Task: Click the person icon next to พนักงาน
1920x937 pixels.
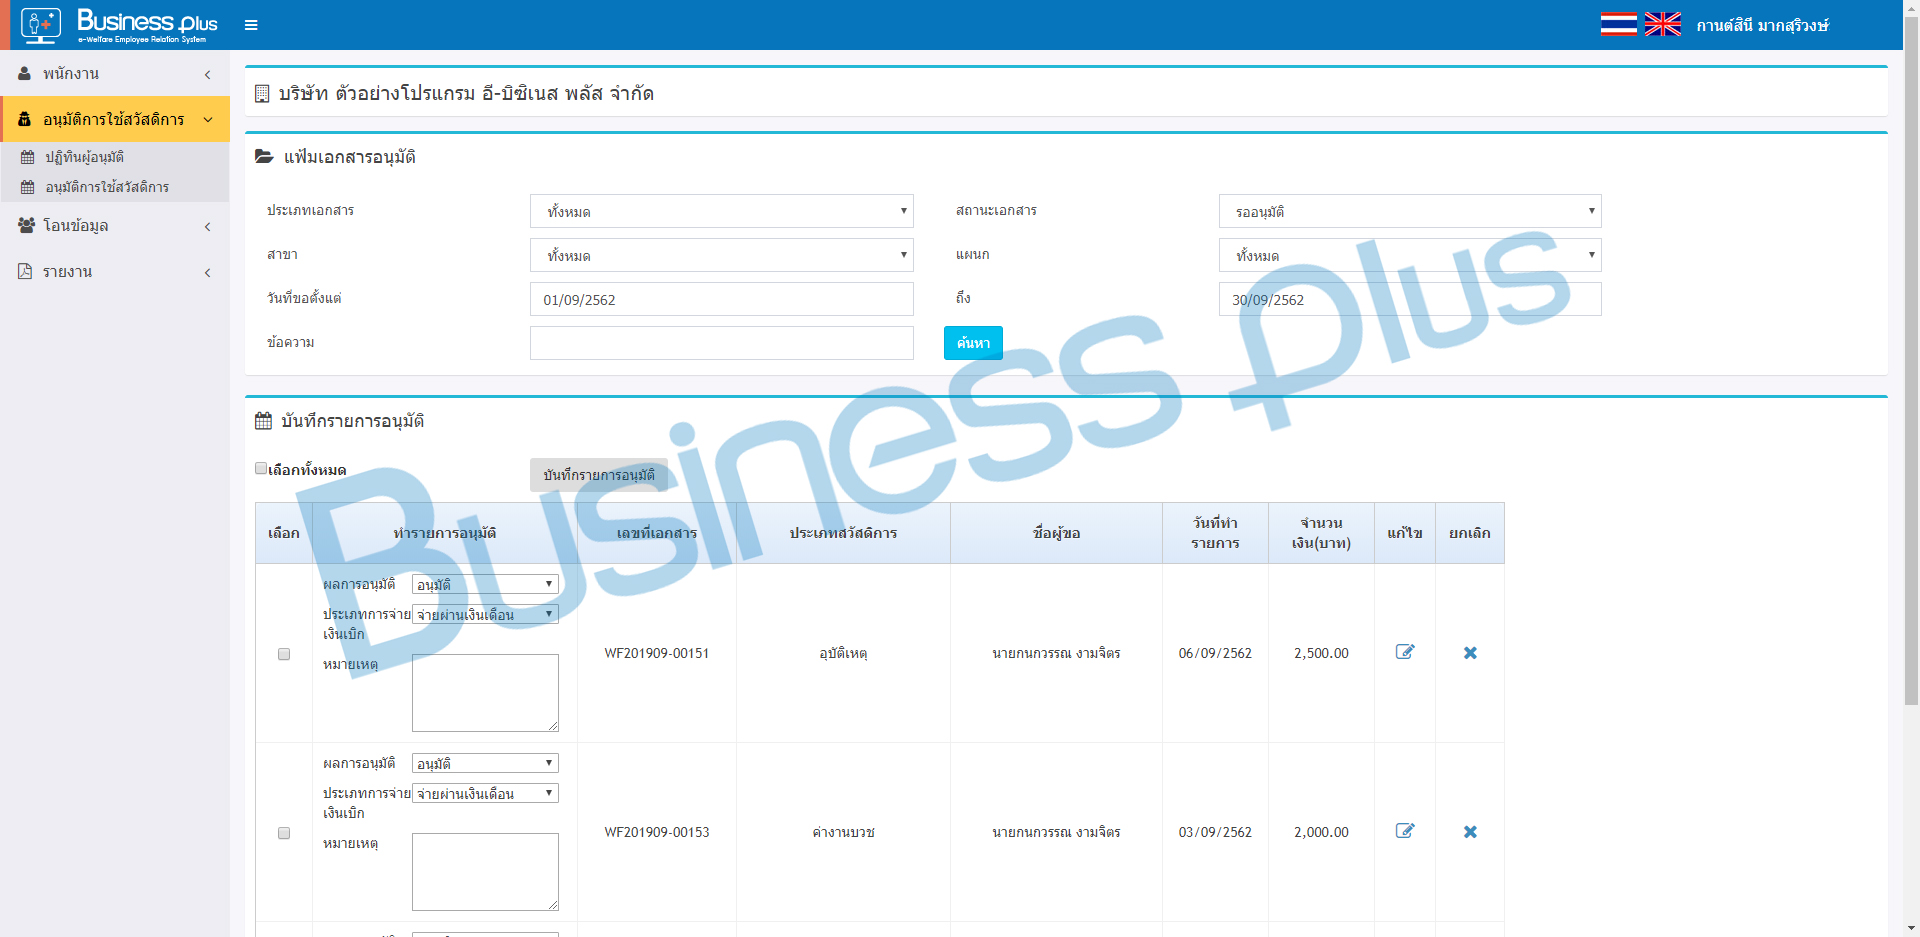Action: [25, 73]
